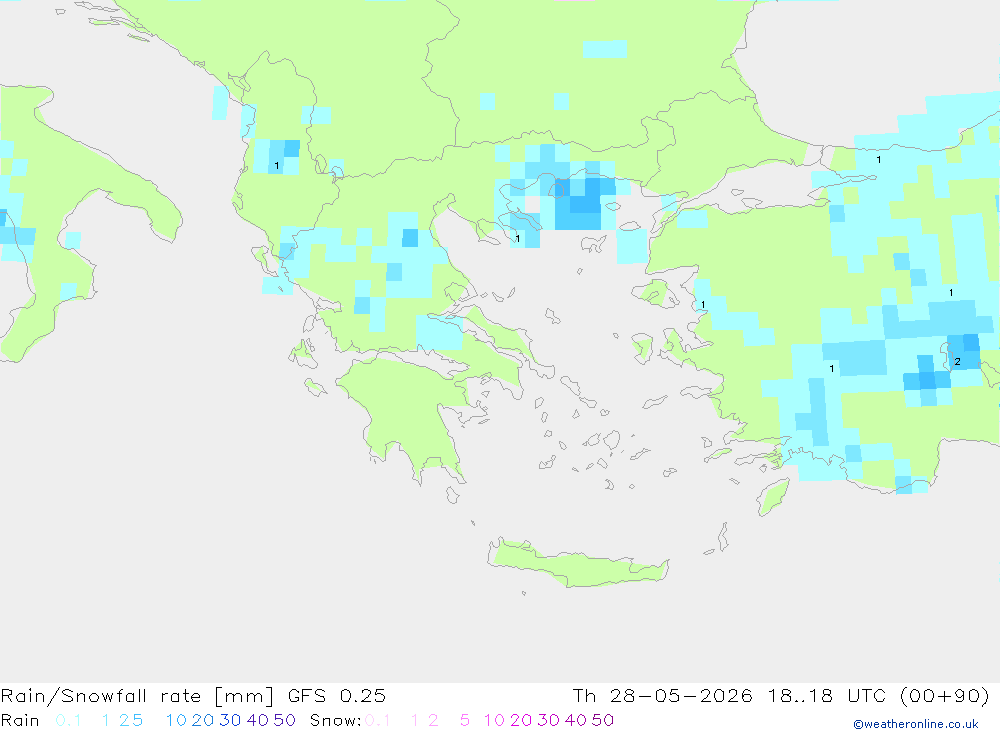Click the "(00+90)" forecast offset text
Image resolution: width=1000 pixels, height=733 pixels.
[x=945, y=696]
